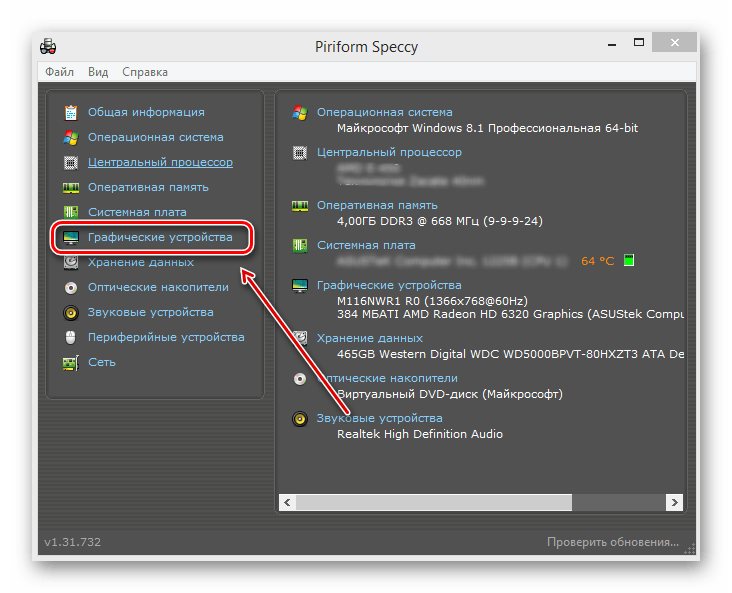Screen dimensions: 732x593
Task: Minimize the Piriform Speccy window
Action: point(612,43)
